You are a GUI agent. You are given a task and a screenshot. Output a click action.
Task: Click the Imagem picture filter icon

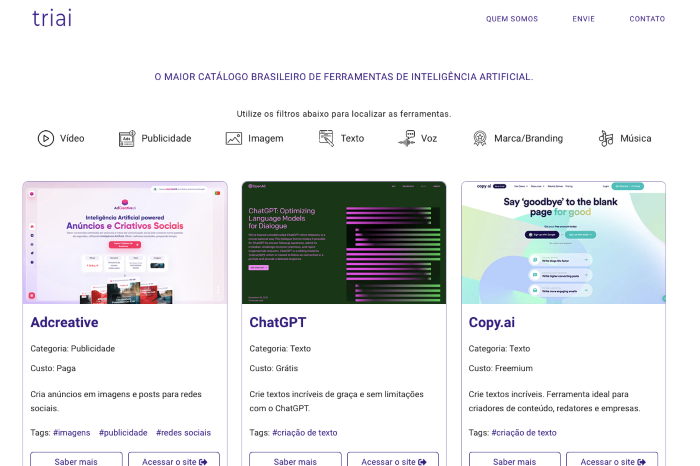(x=233, y=139)
